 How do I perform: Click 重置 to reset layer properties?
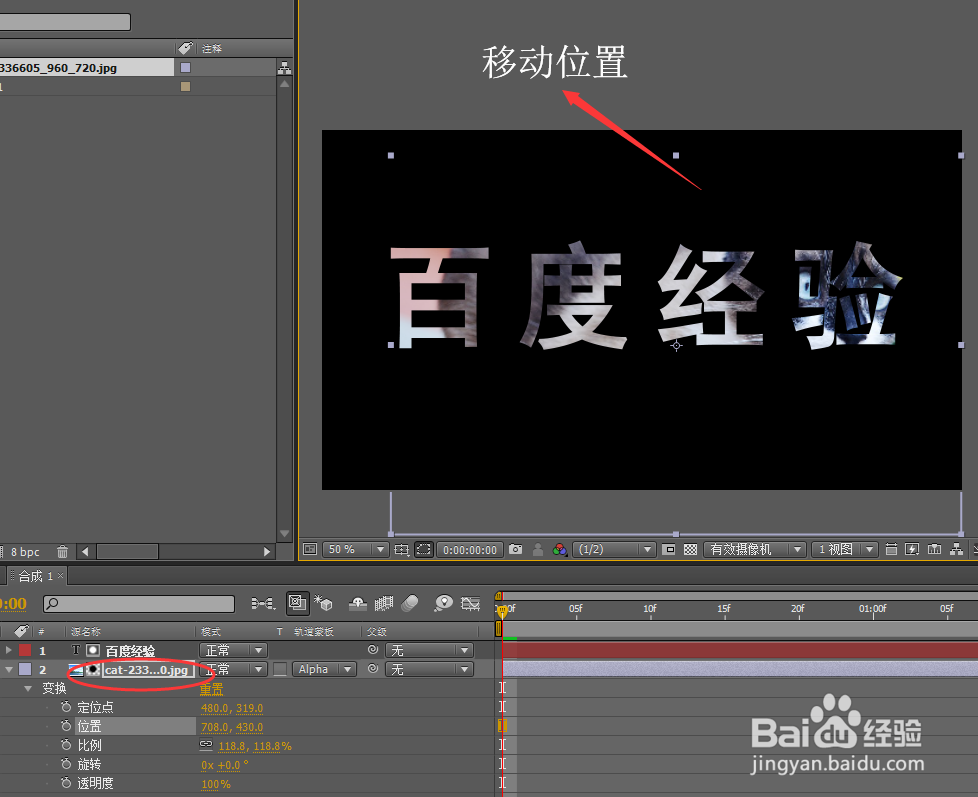tap(212, 689)
